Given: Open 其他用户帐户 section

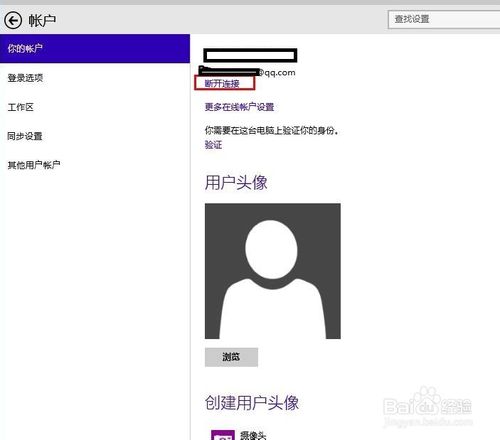Looking at the screenshot, I should click(x=34, y=165).
